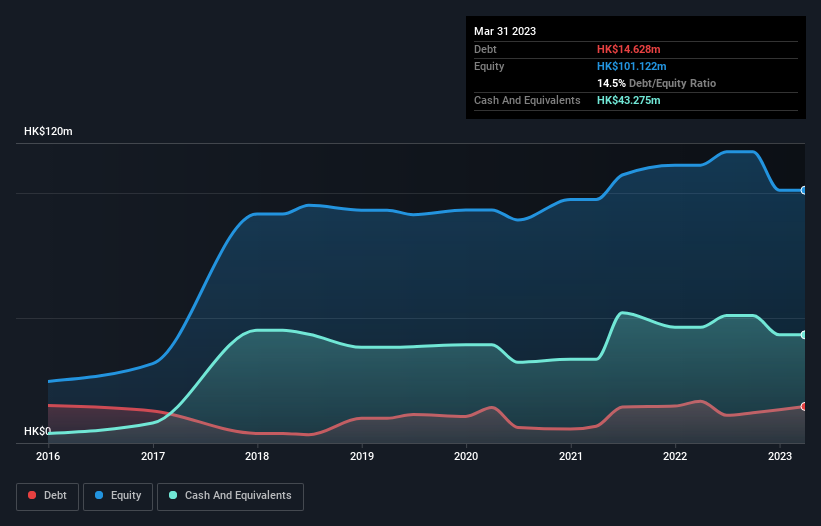Click the blue Equity legend dot
The width and height of the screenshot is (821, 526).
point(99,495)
